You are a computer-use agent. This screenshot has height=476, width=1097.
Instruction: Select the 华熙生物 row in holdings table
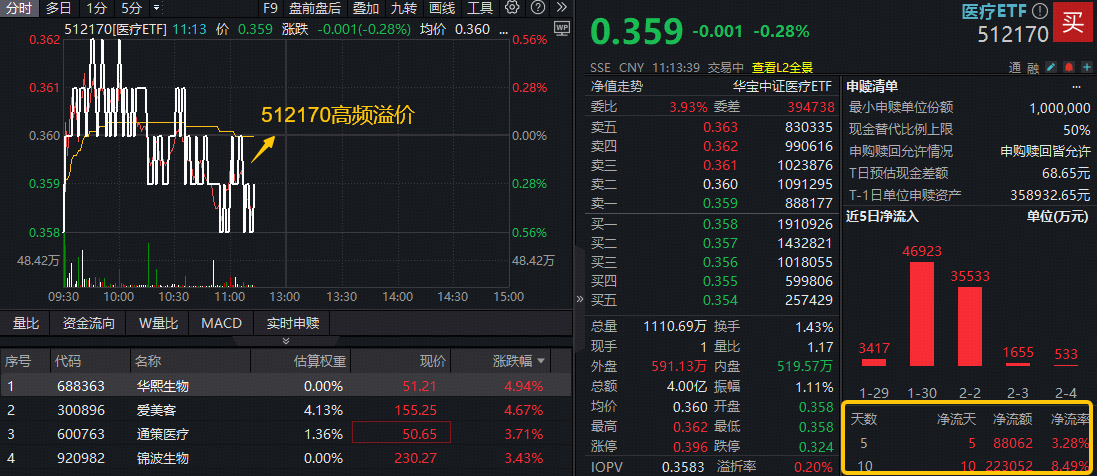coord(162,385)
